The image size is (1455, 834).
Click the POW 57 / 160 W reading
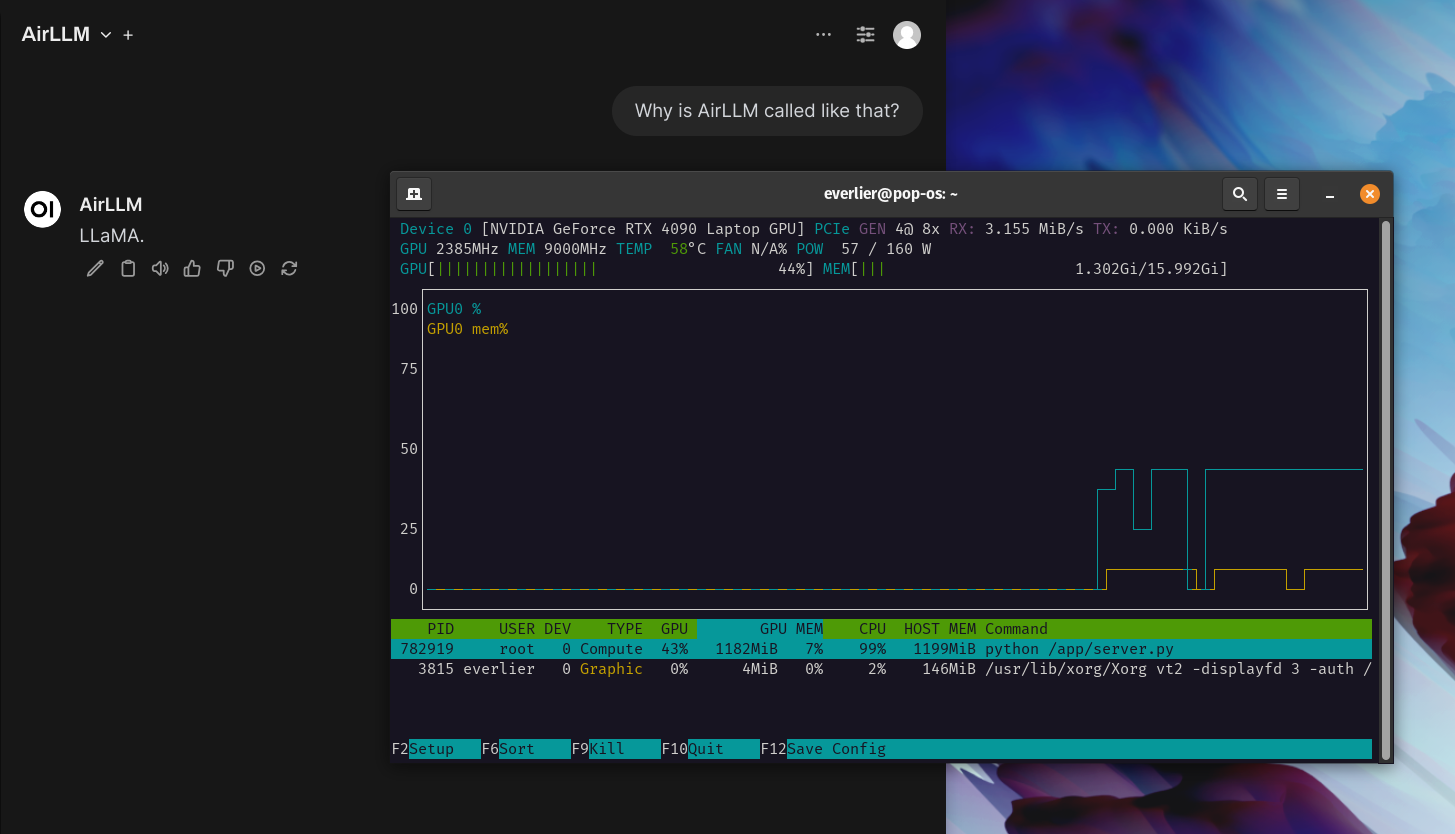[x=863, y=249]
